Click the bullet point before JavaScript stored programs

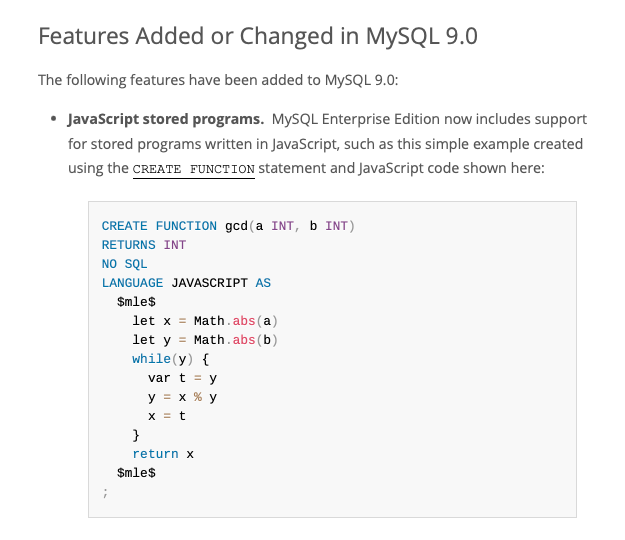coord(53,120)
